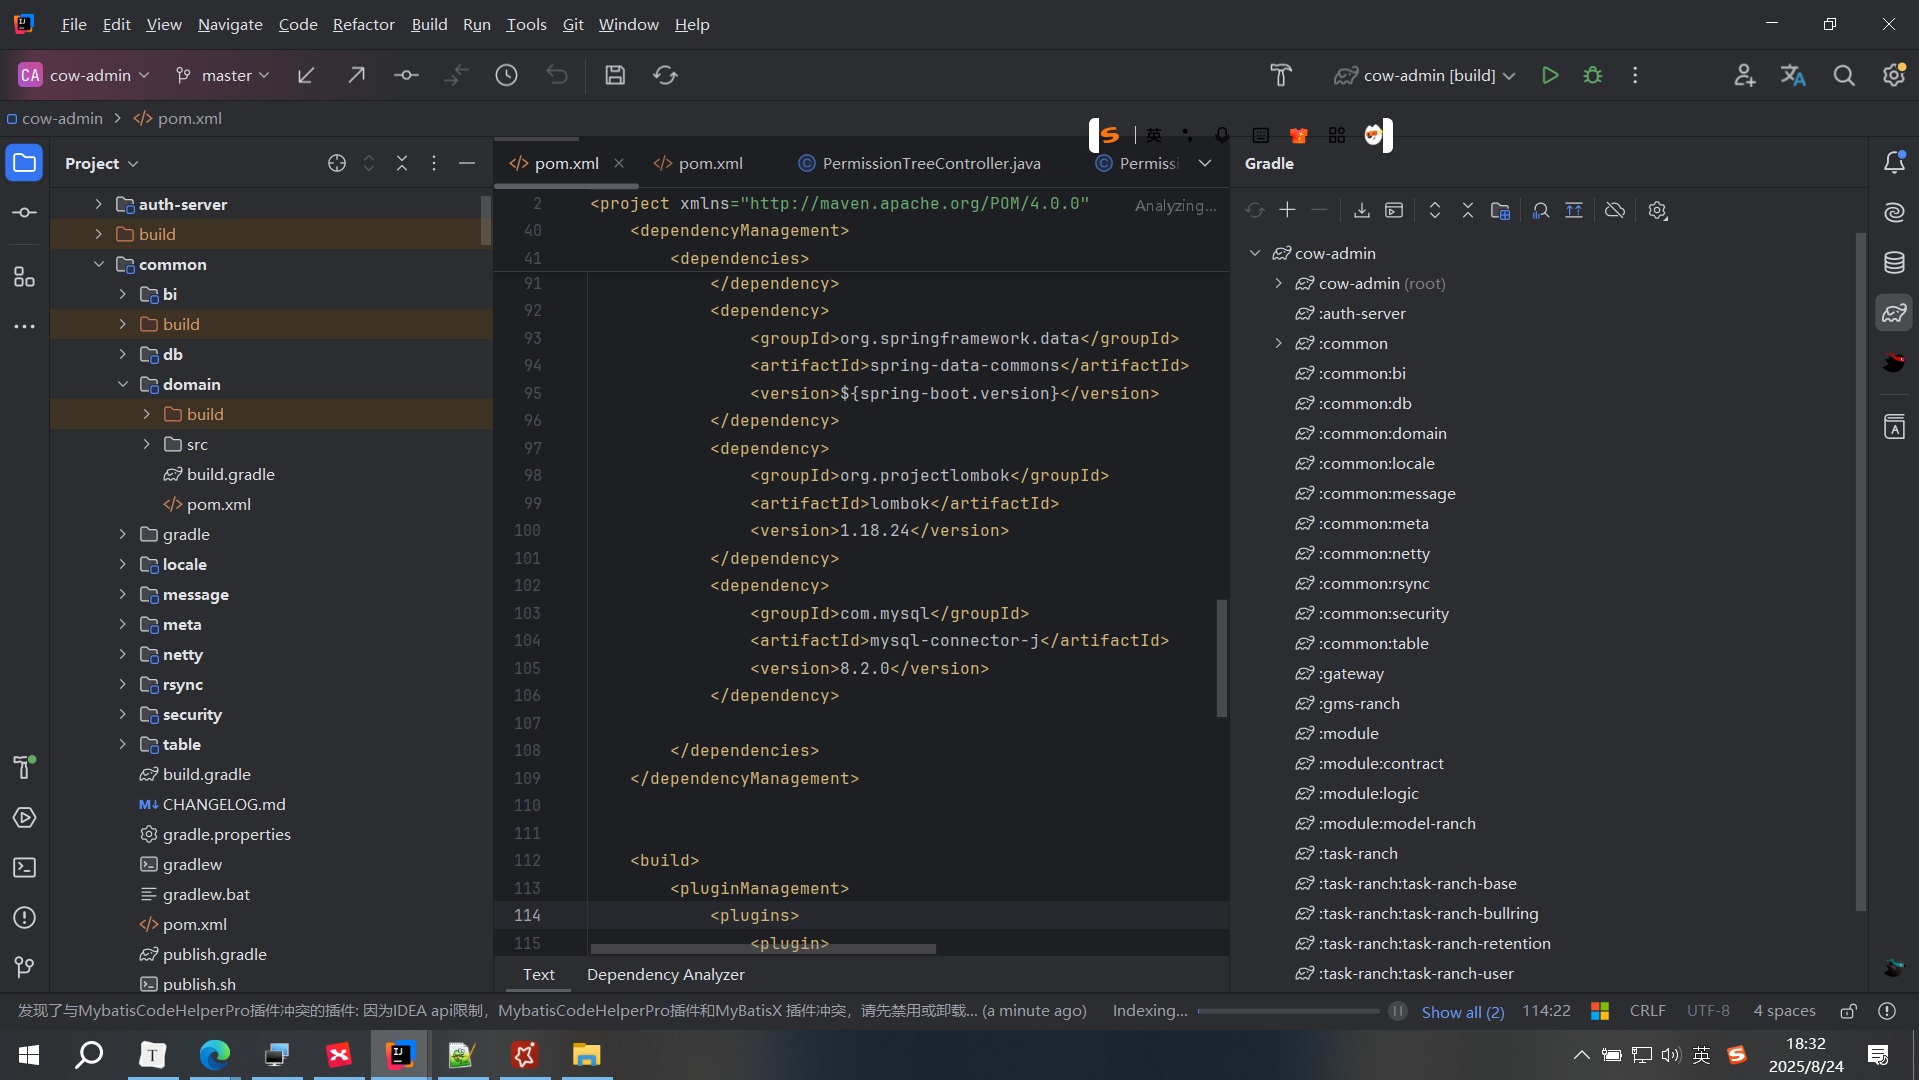Click Save All disk icon
The width and height of the screenshot is (1919, 1080).
pos(615,75)
